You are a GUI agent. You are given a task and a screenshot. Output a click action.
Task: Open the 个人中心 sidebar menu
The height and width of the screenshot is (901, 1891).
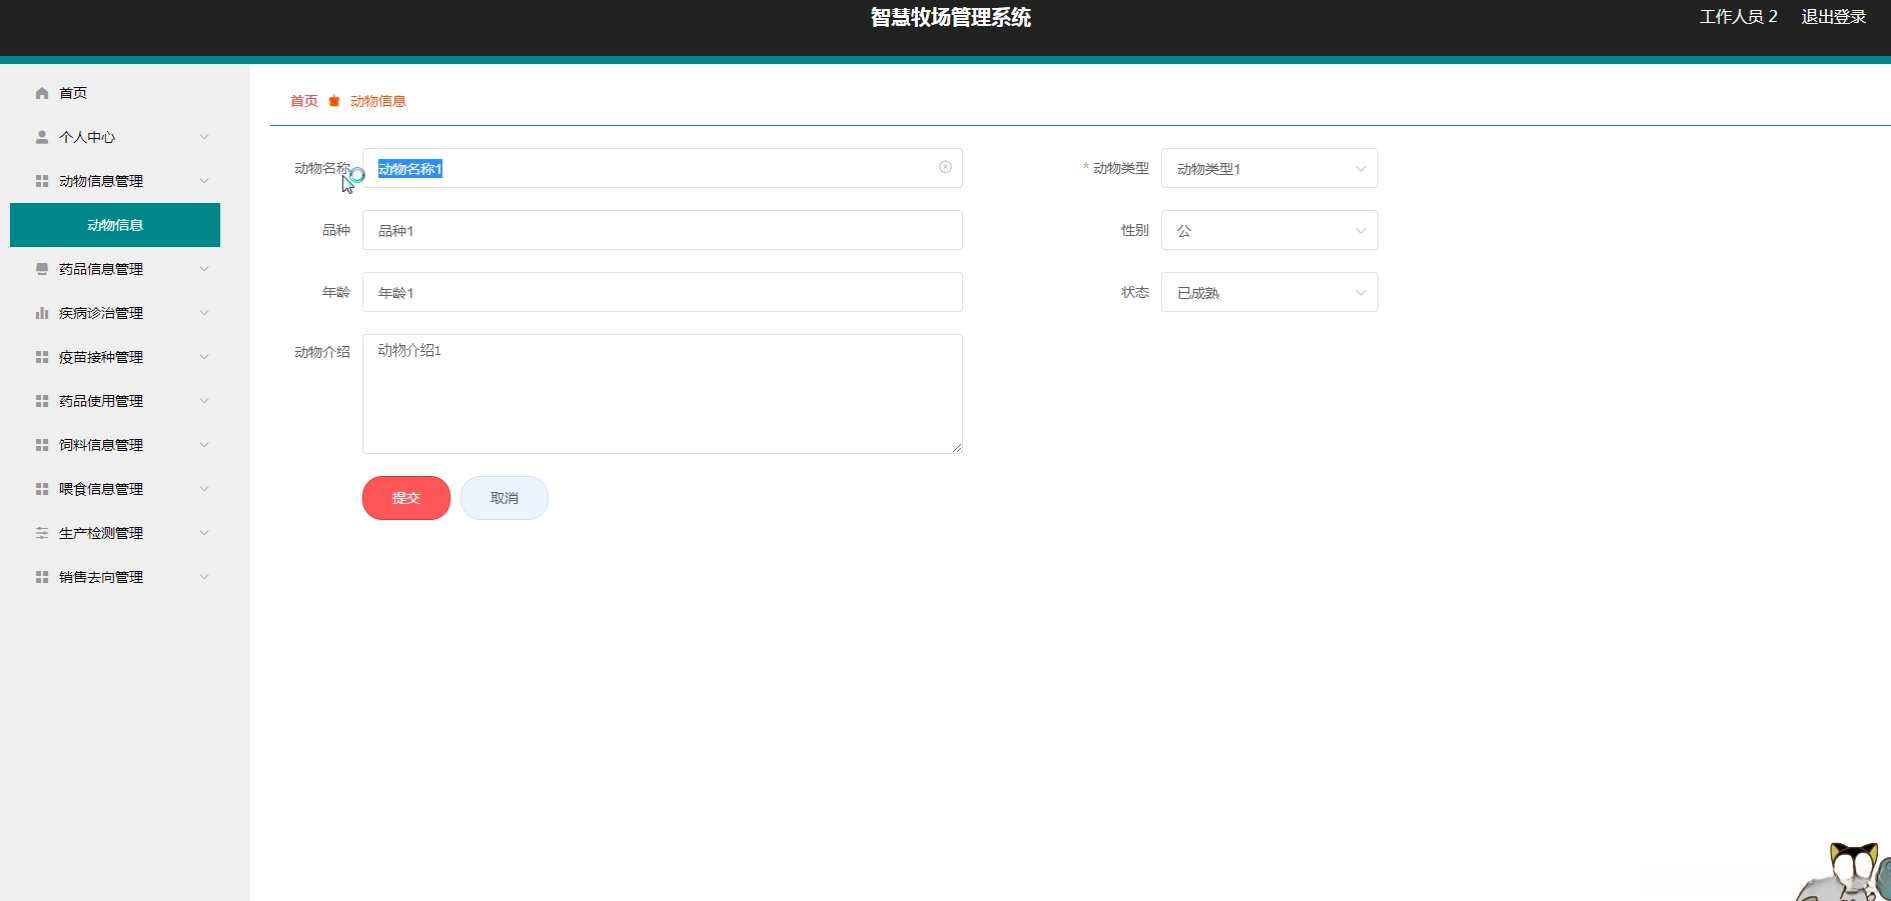click(x=115, y=137)
